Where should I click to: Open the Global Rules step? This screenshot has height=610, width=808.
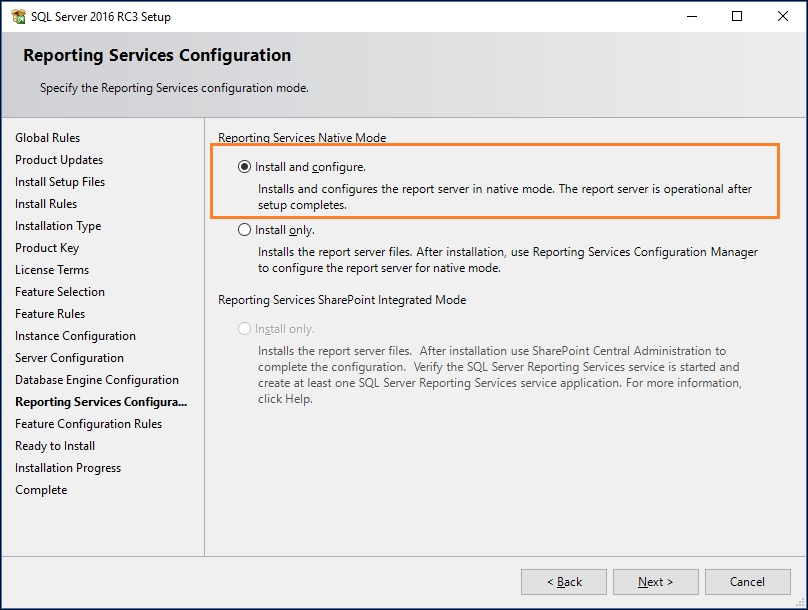(x=47, y=138)
